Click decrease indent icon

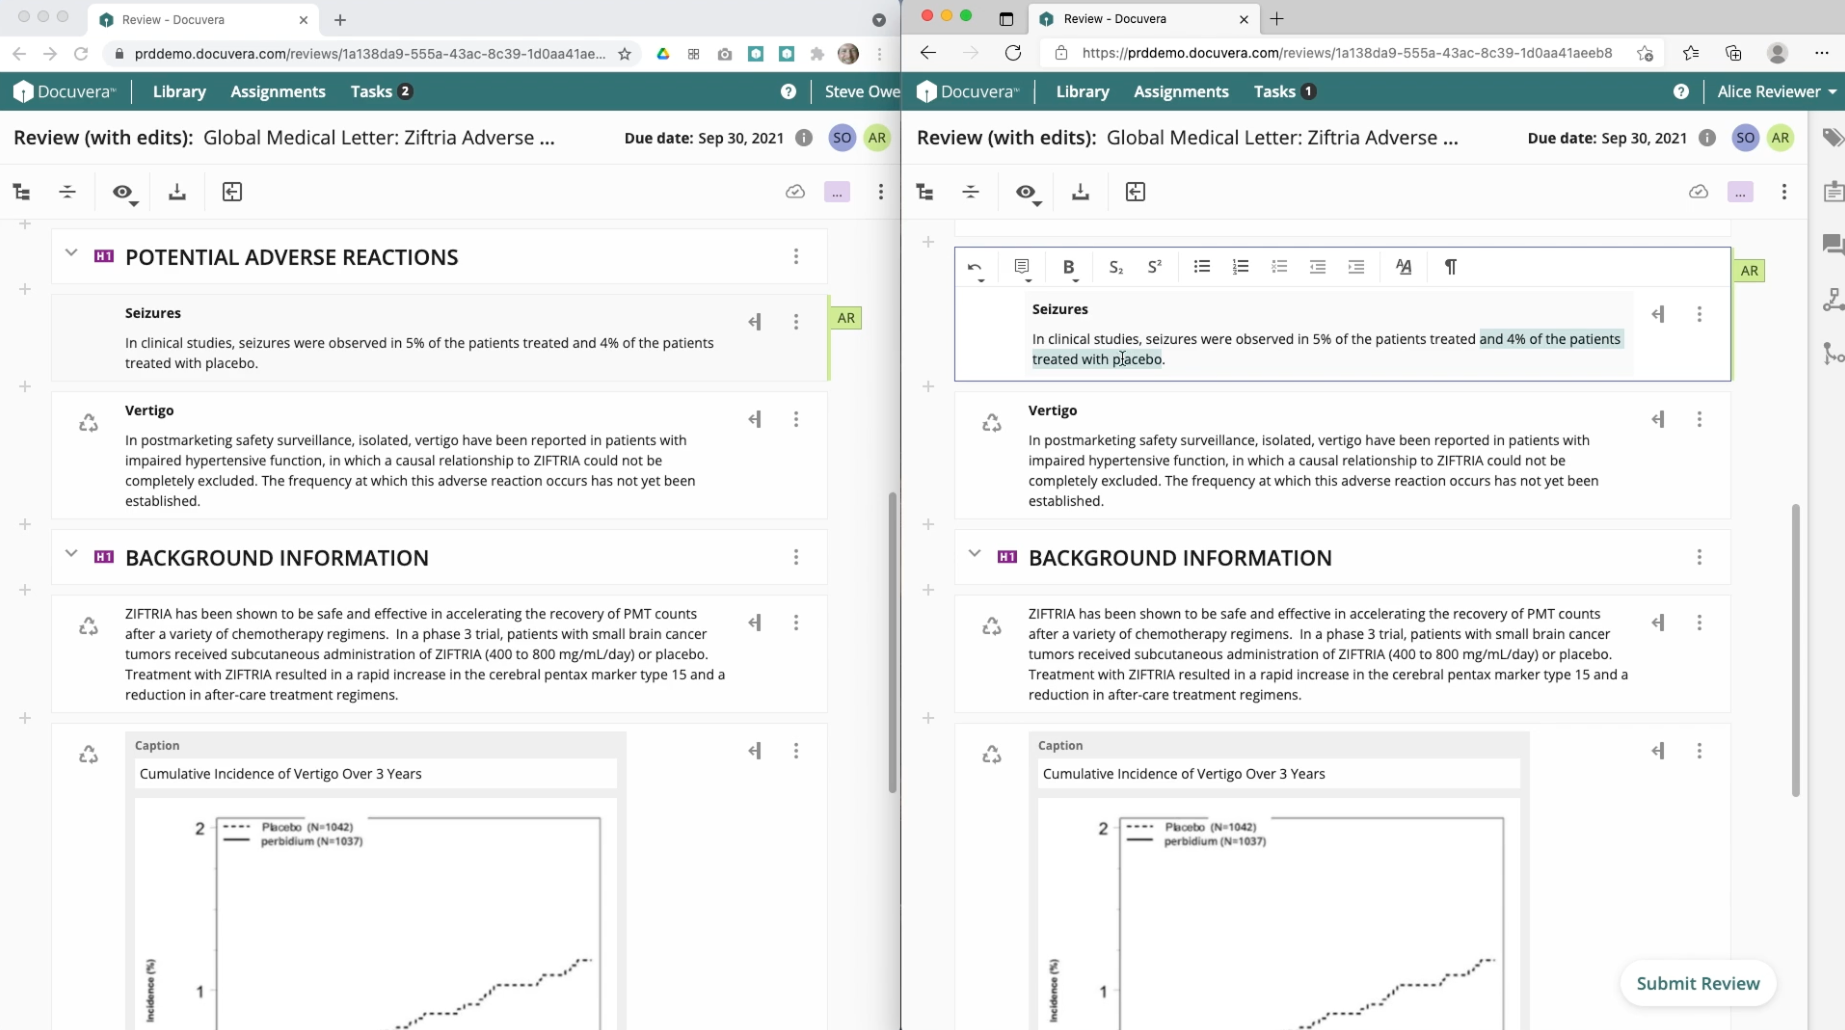coord(1318,267)
